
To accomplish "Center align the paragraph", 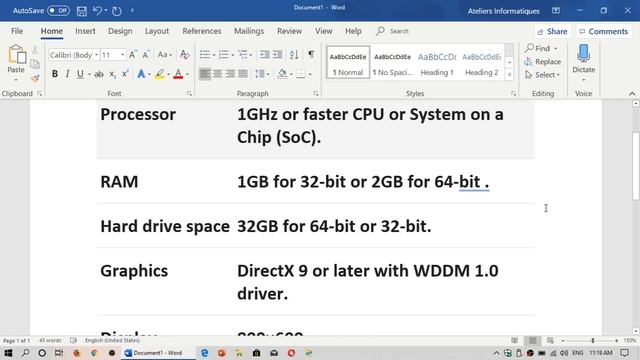I will click(x=218, y=74).
